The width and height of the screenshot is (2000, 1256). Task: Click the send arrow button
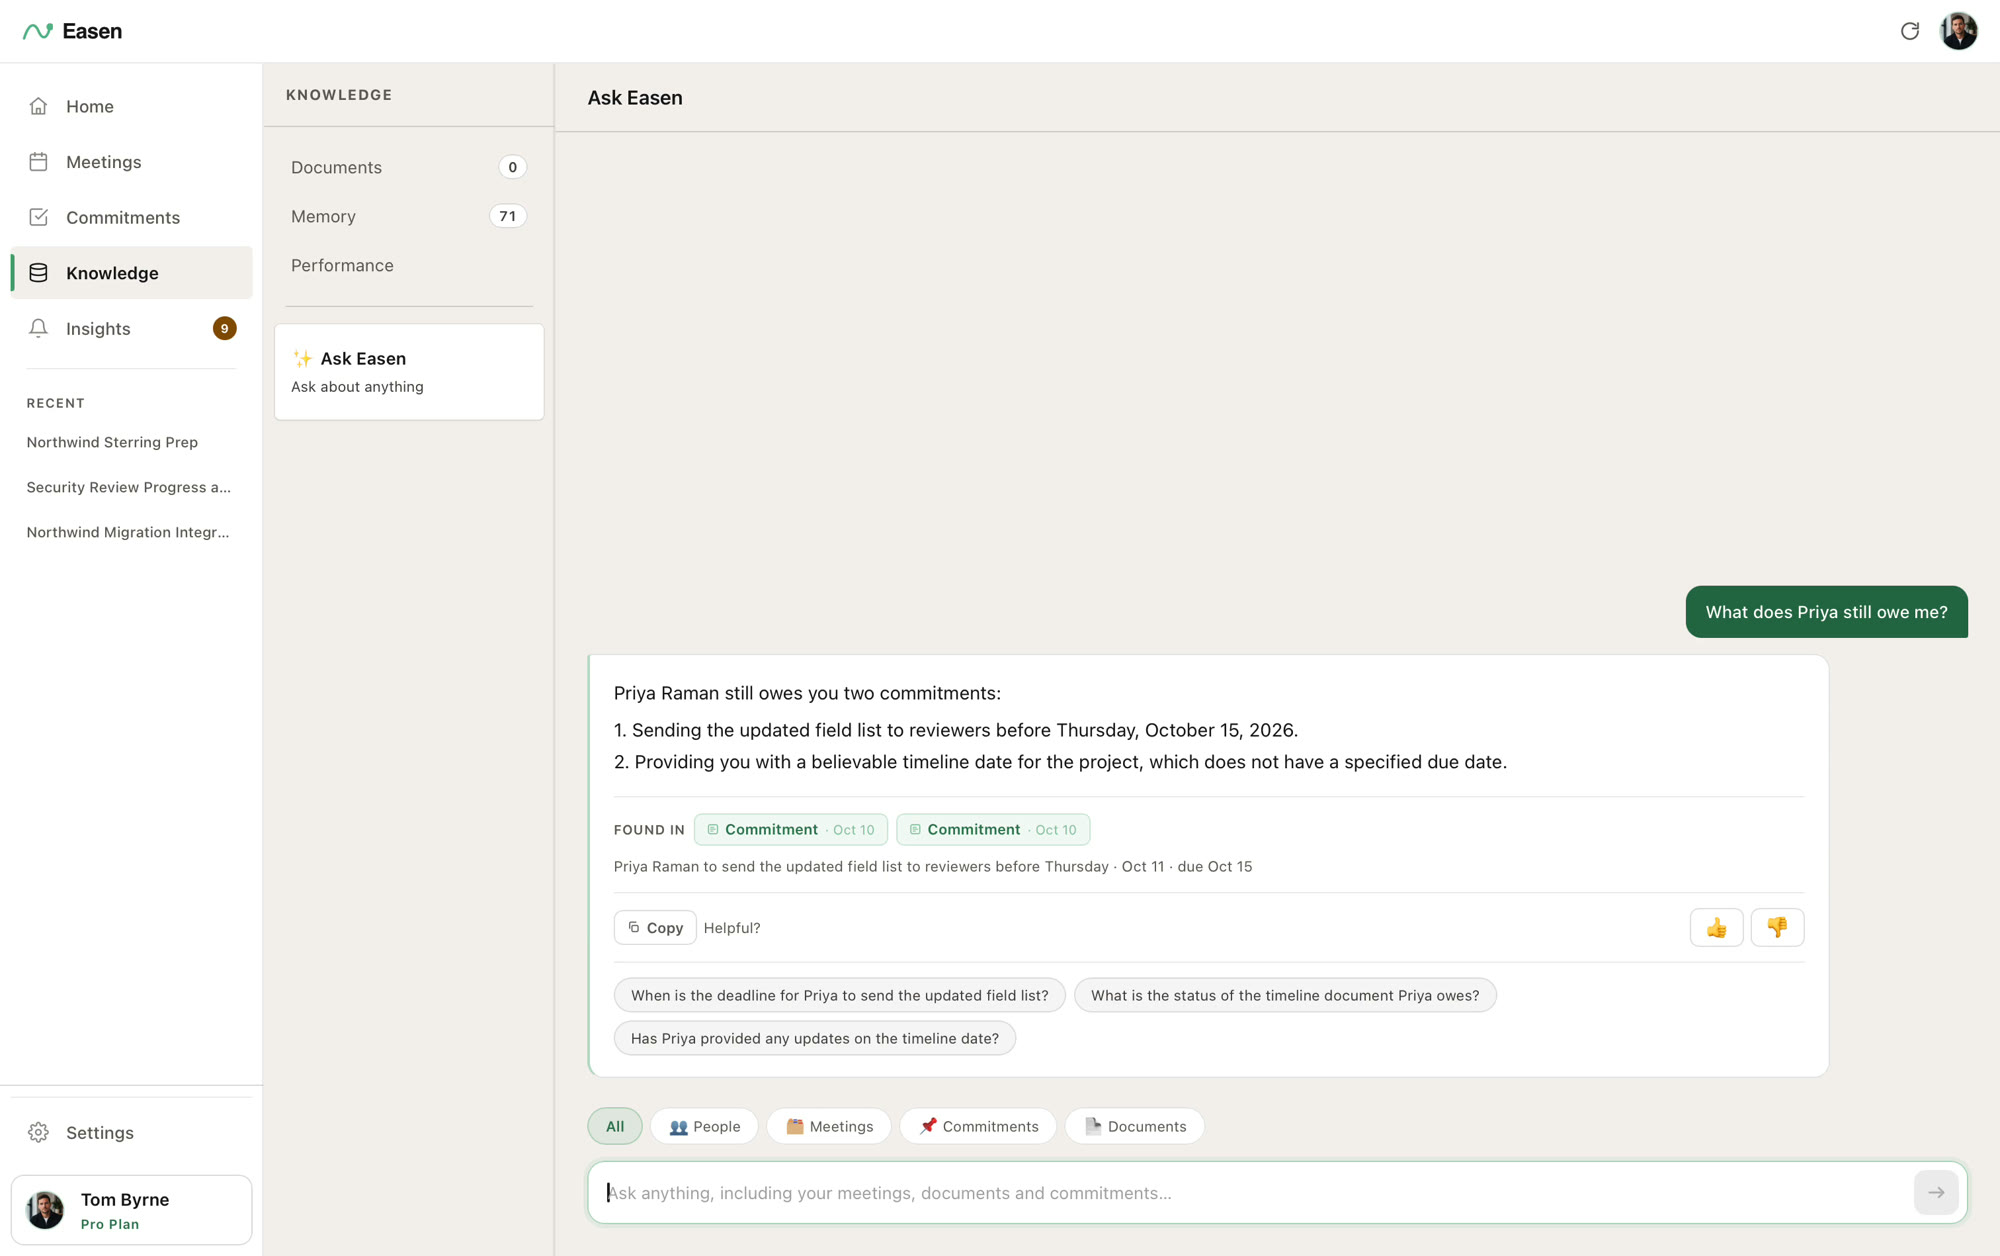click(x=1936, y=1192)
